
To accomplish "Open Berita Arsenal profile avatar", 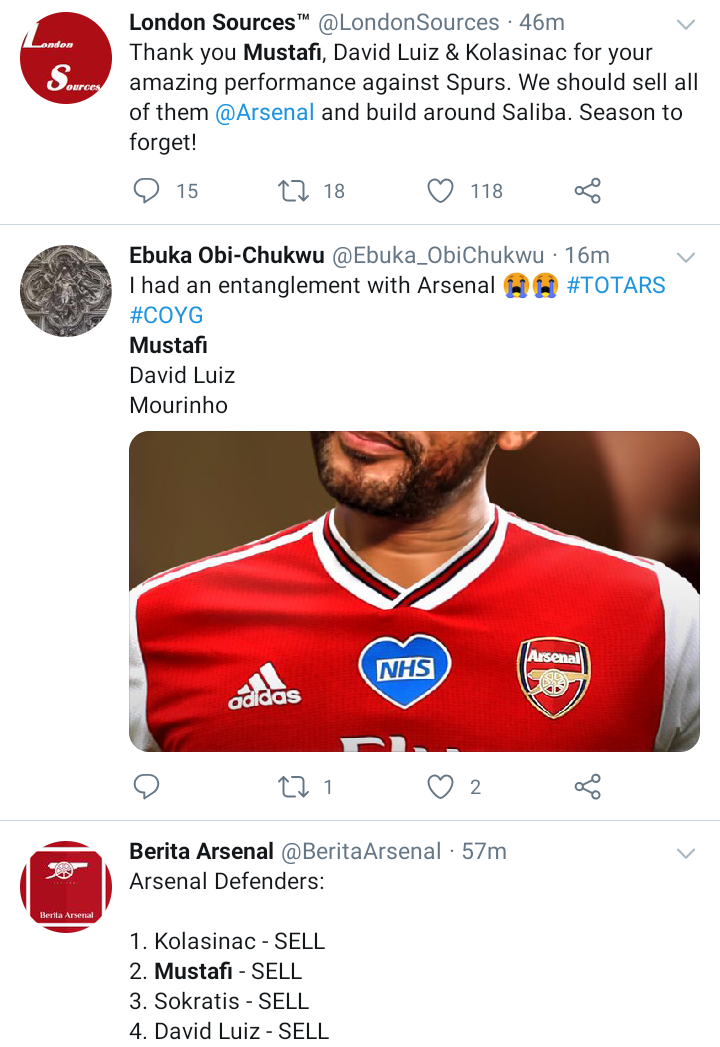I will [65, 887].
